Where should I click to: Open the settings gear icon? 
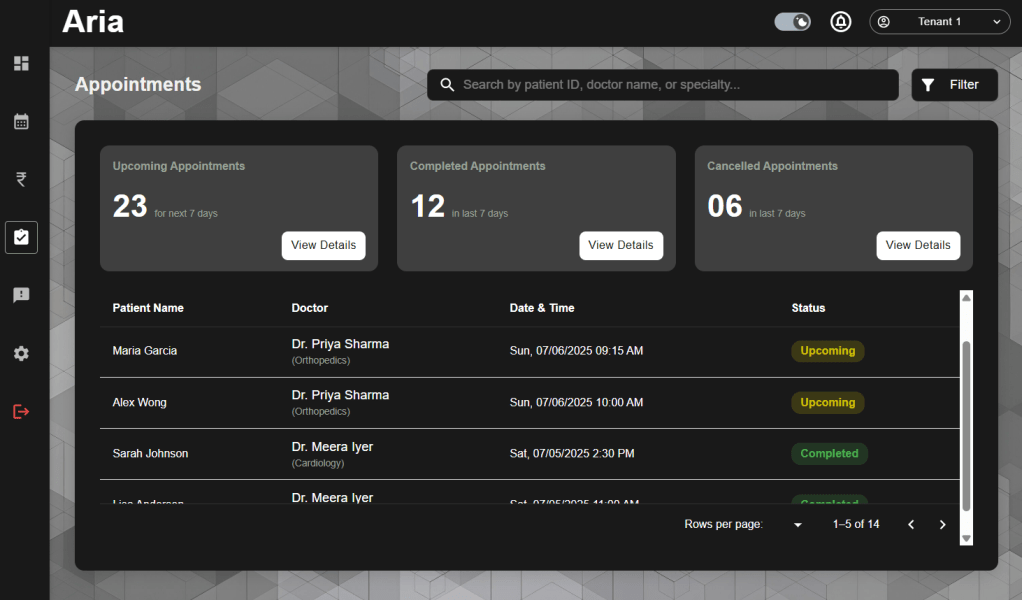(21, 354)
